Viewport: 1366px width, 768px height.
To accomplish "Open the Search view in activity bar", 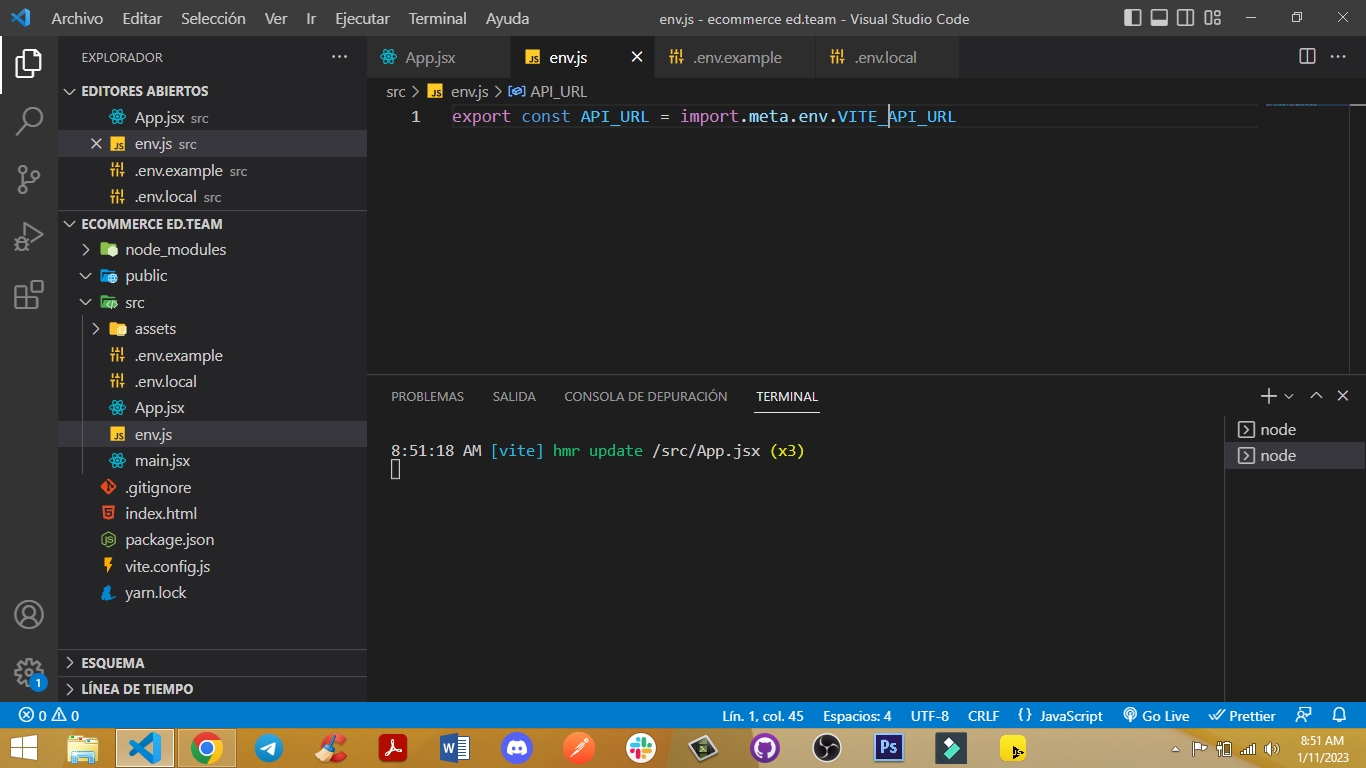I will (29, 121).
